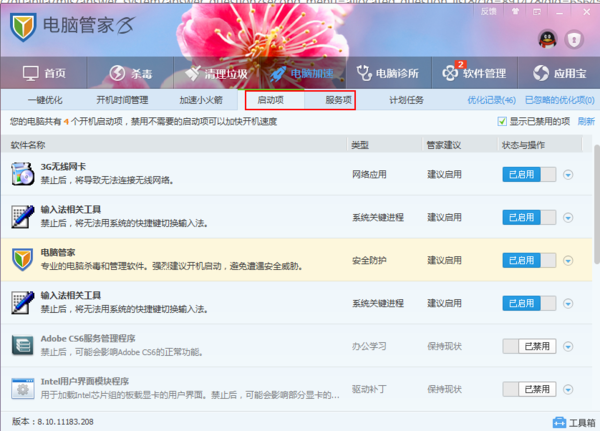
Task: Select the 服务项 services sub-tab
Action: (338, 100)
